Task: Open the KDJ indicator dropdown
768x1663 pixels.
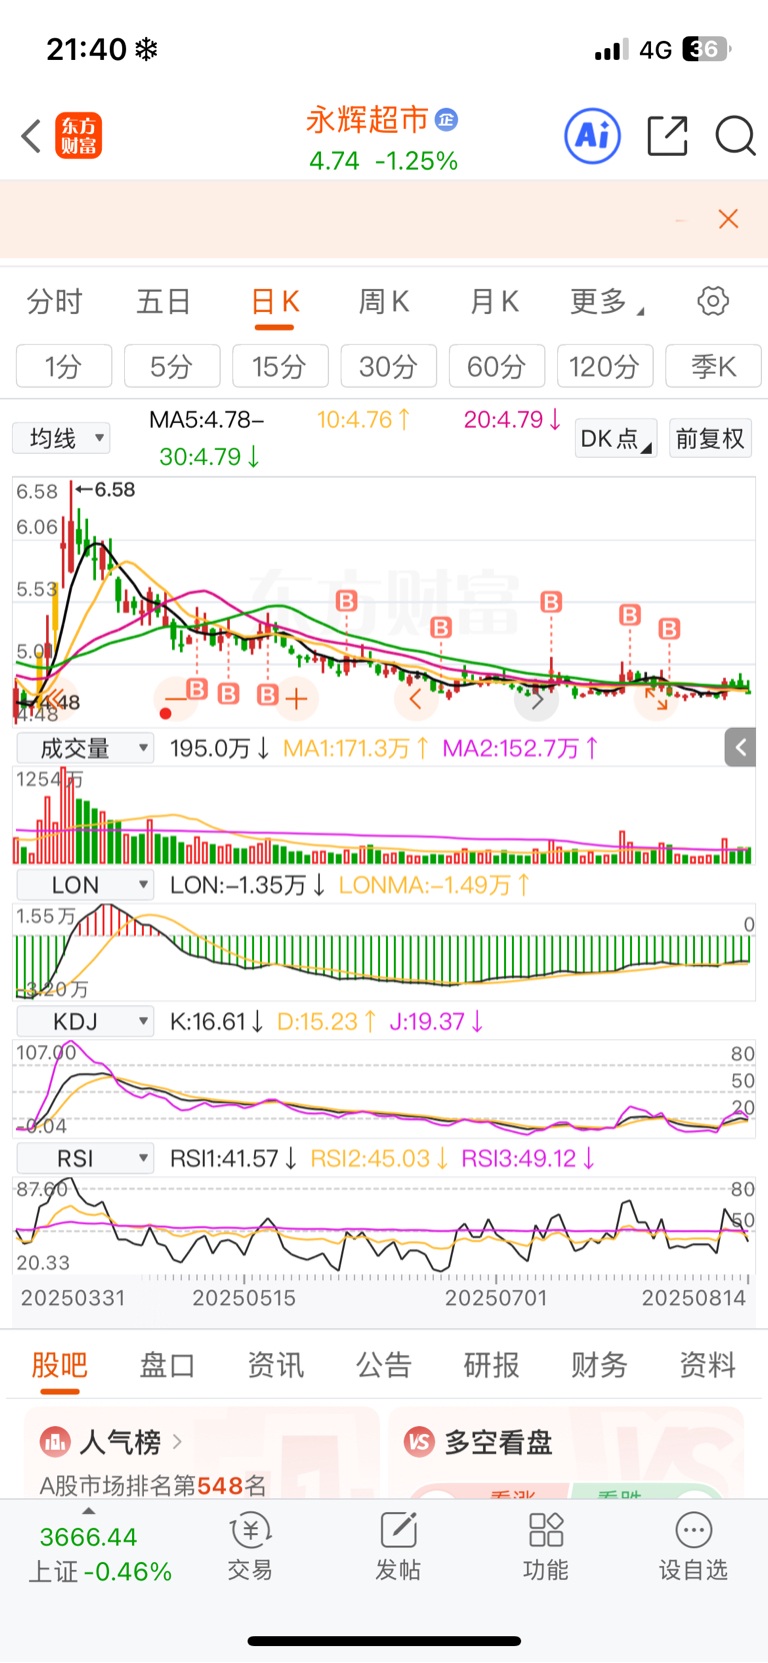Action: 85,1021
